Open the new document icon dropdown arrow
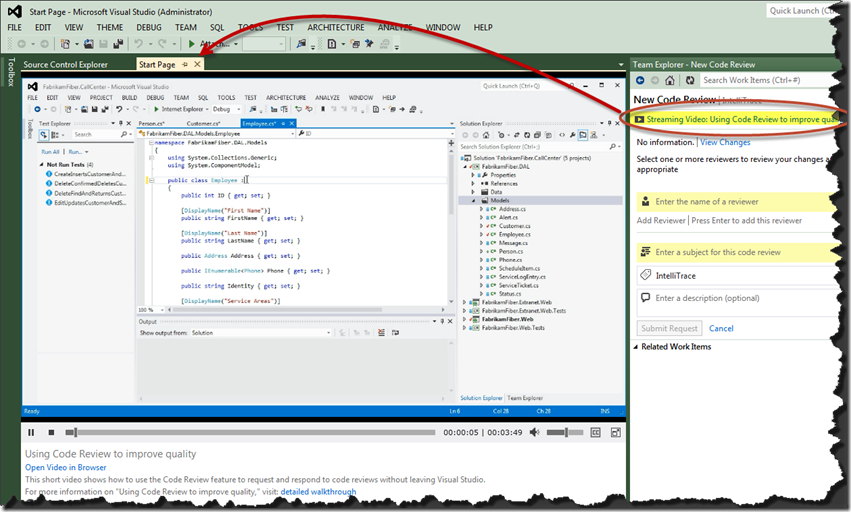 (343, 45)
